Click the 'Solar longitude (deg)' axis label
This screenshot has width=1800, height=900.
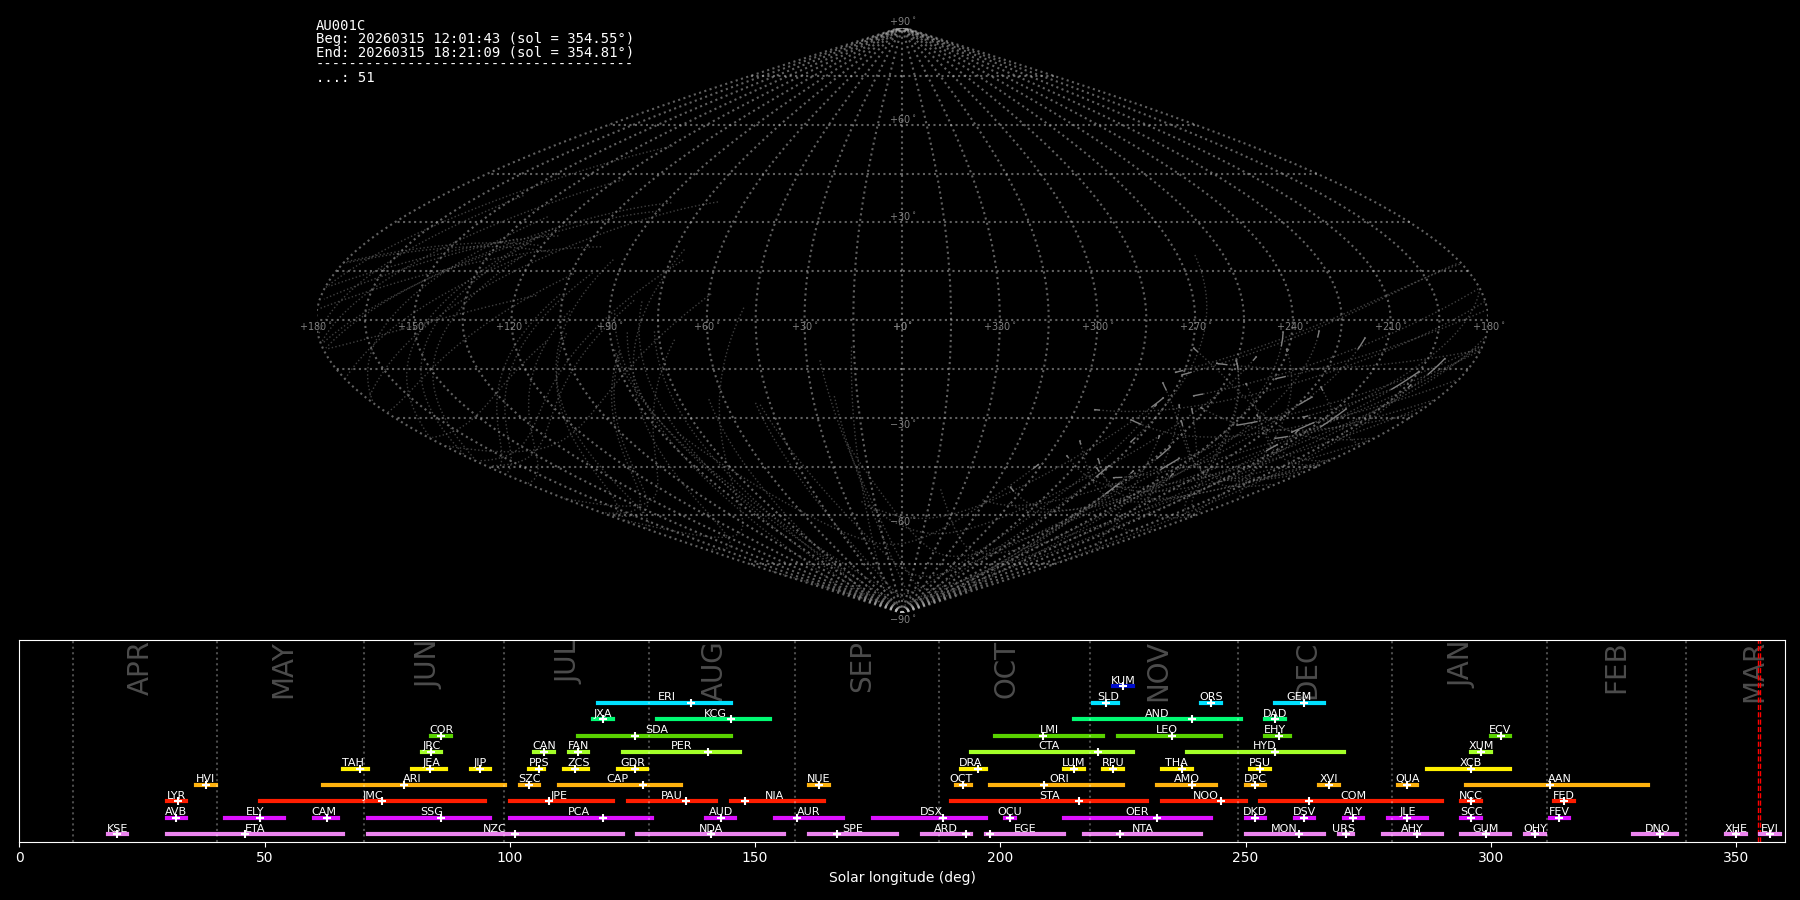[x=902, y=878]
